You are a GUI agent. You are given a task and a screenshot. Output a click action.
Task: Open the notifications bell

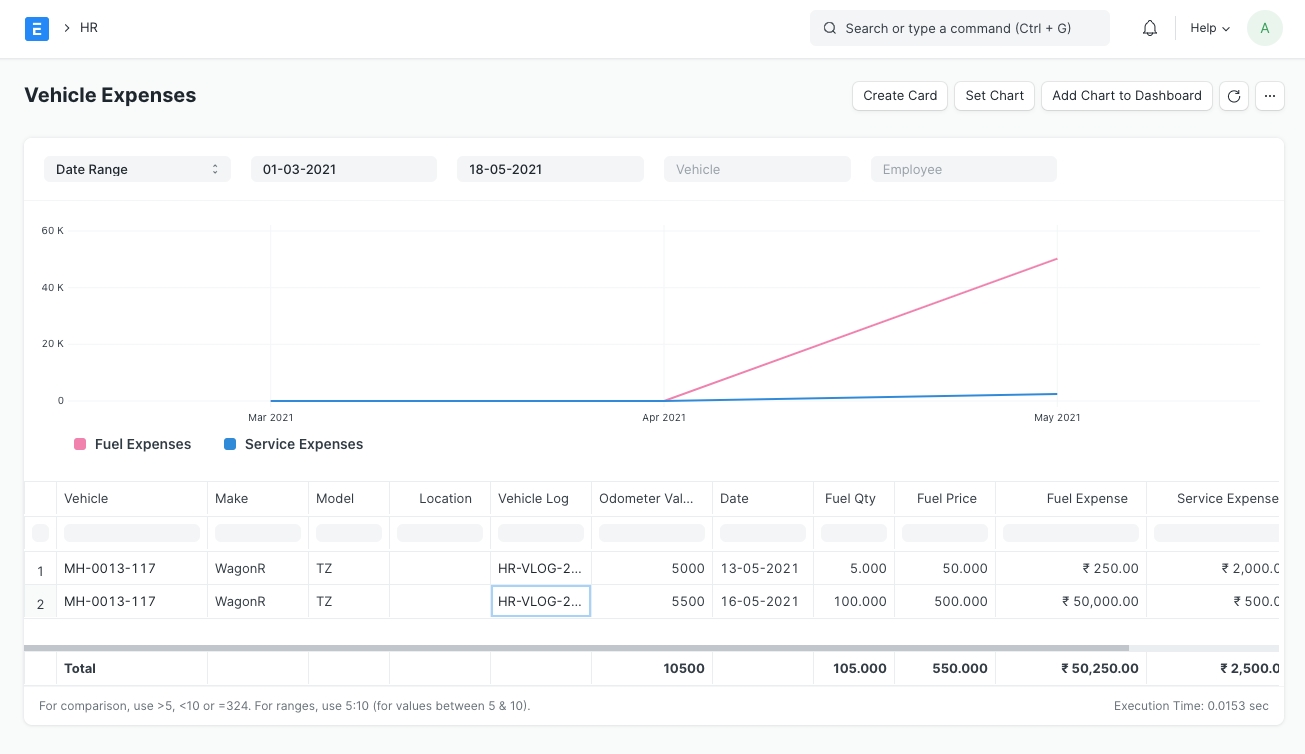pyautogui.click(x=1150, y=28)
